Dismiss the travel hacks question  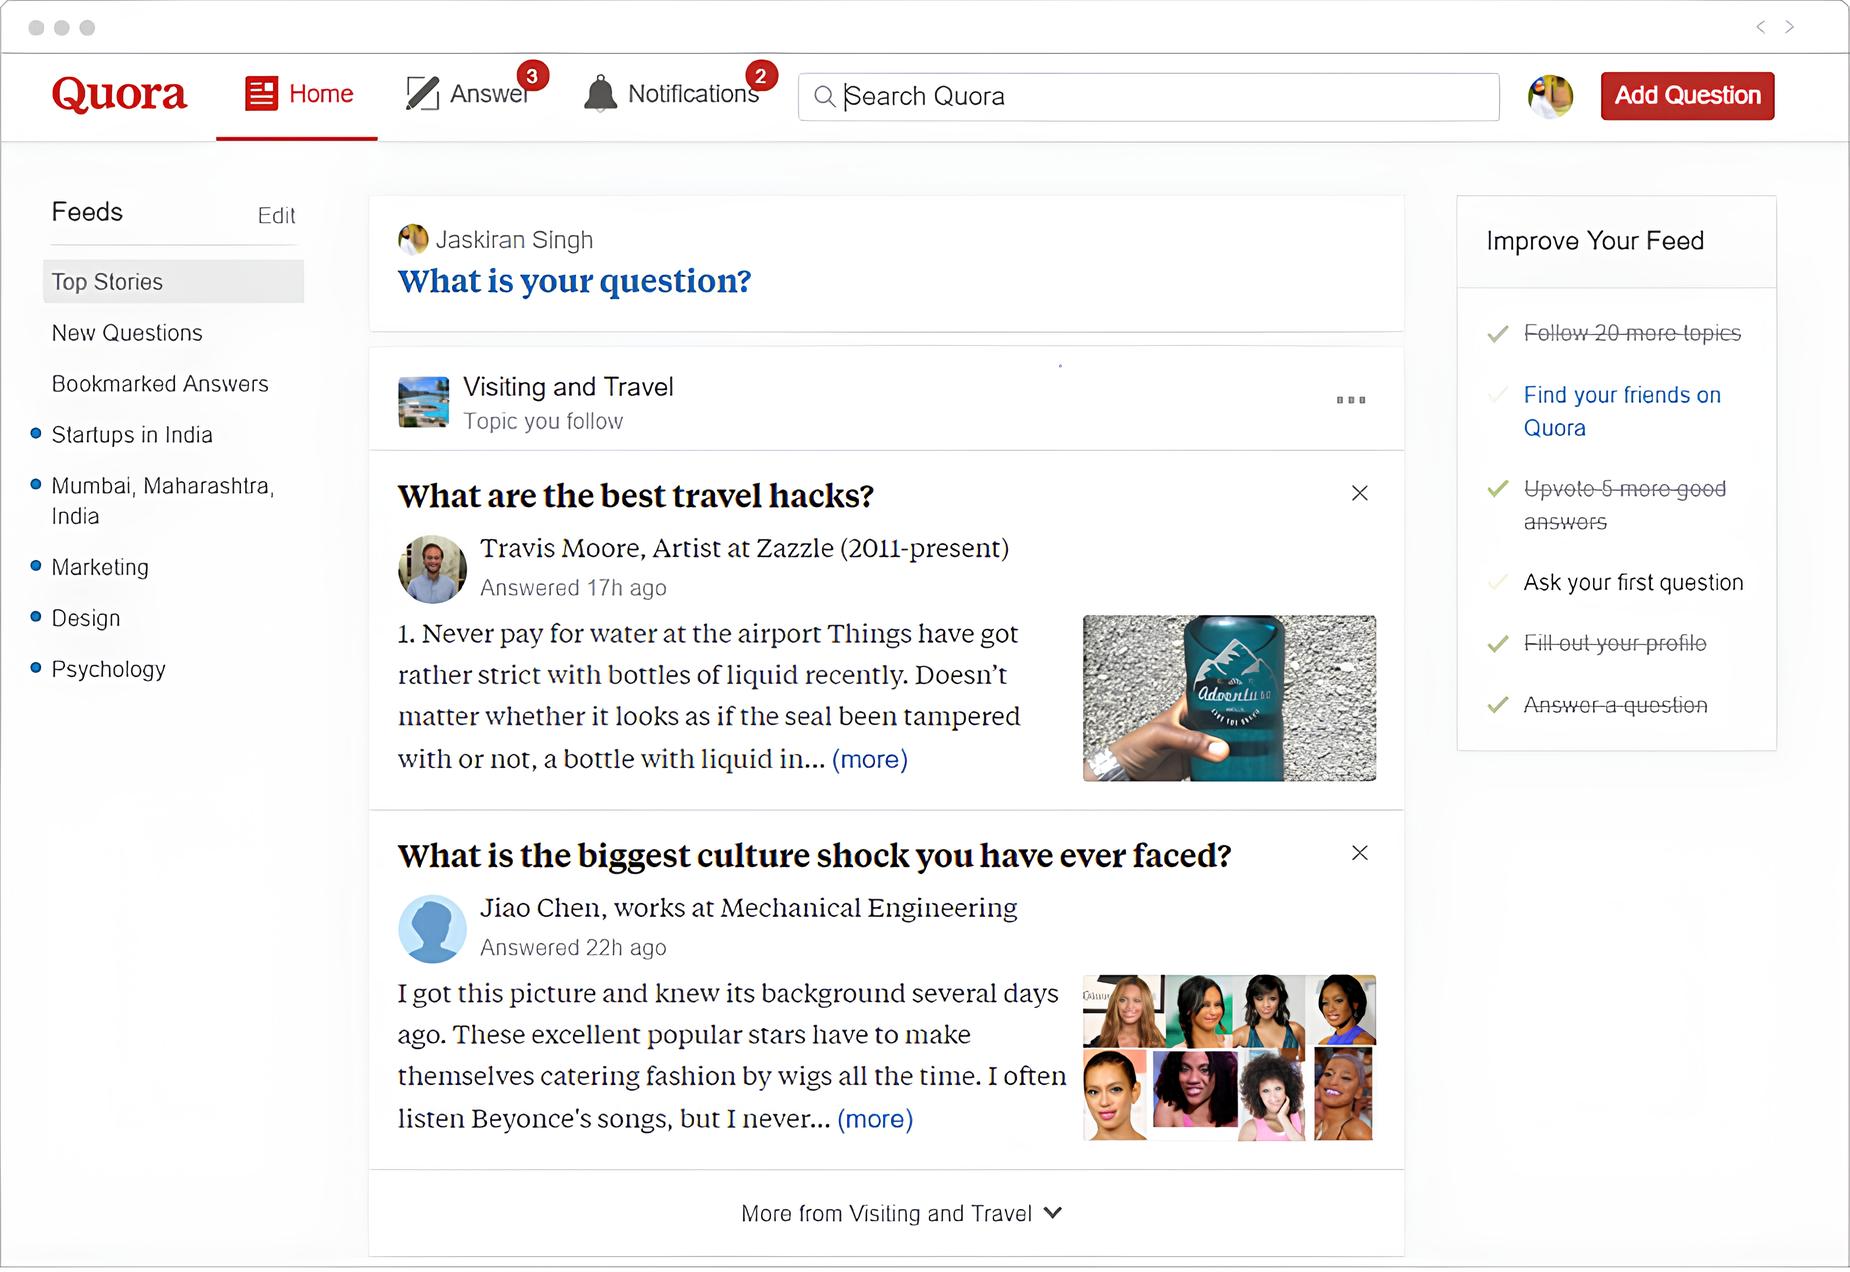[x=1359, y=493]
